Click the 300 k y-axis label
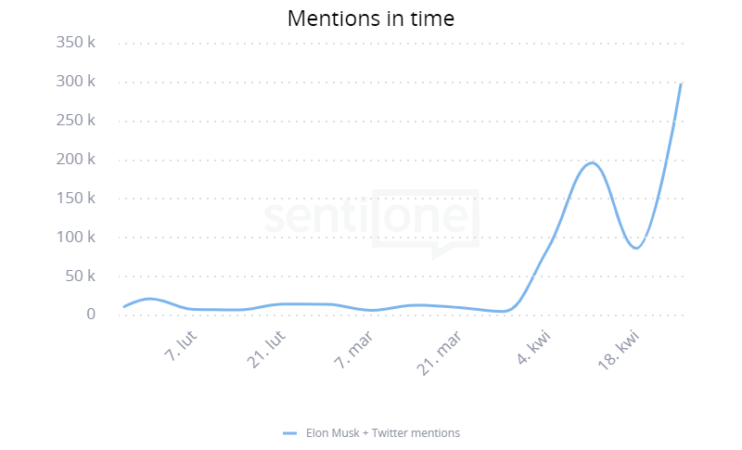742x450 pixels. tap(75, 82)
